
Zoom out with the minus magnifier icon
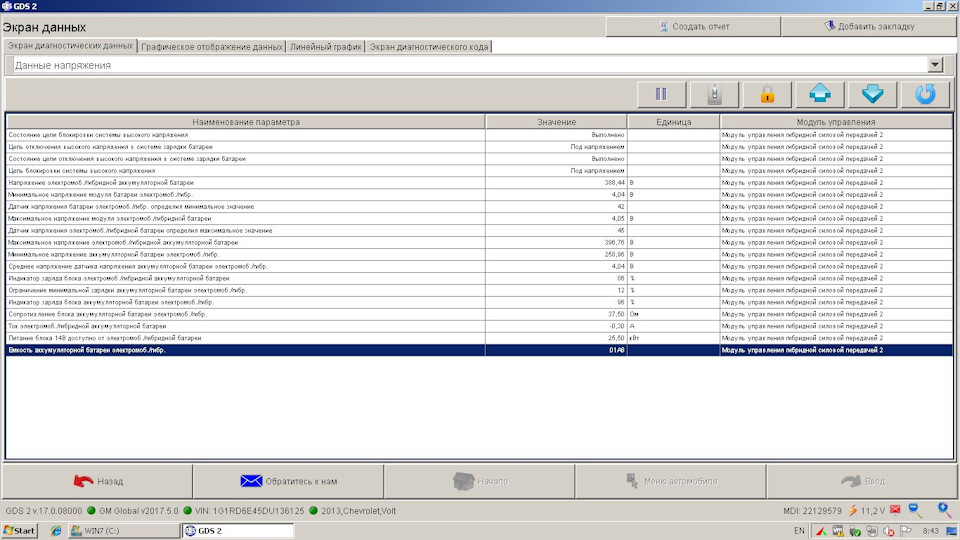coord(915,509)
